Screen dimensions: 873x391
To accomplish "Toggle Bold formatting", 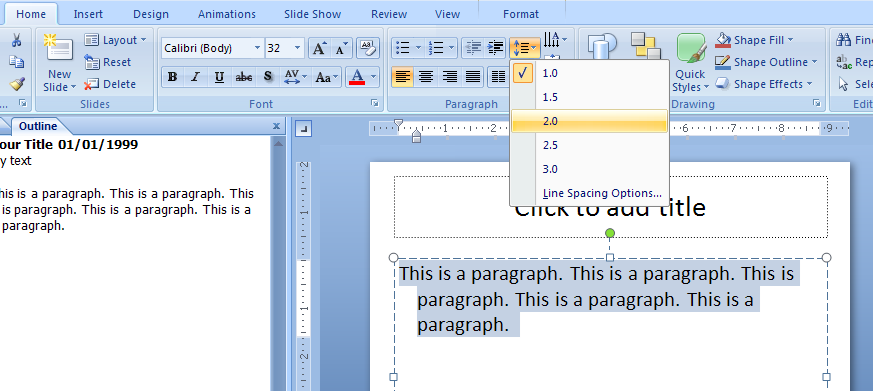I will tap(173, 77).
